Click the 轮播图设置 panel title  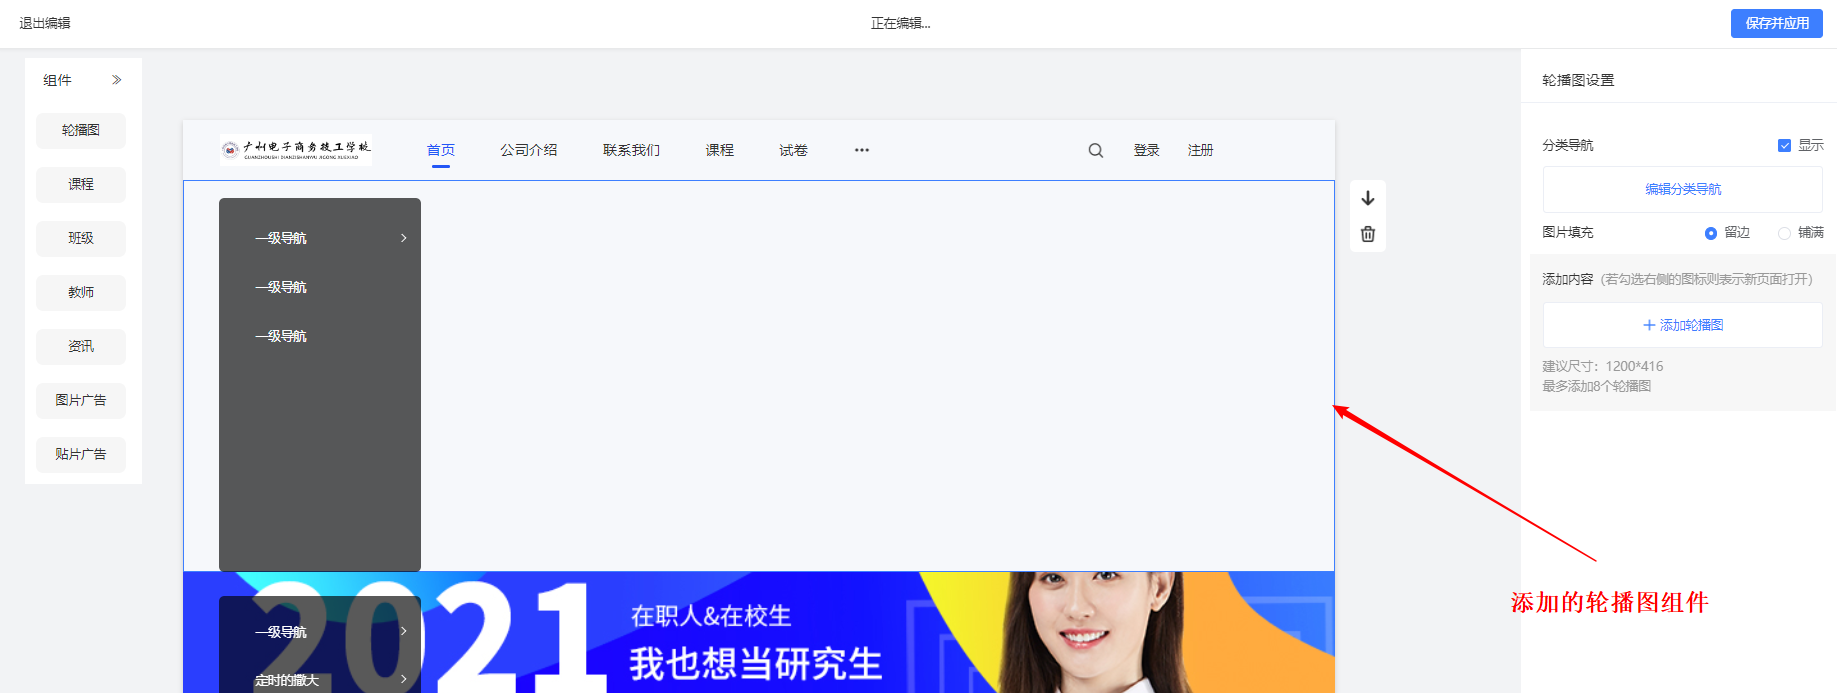point(1578,80)
